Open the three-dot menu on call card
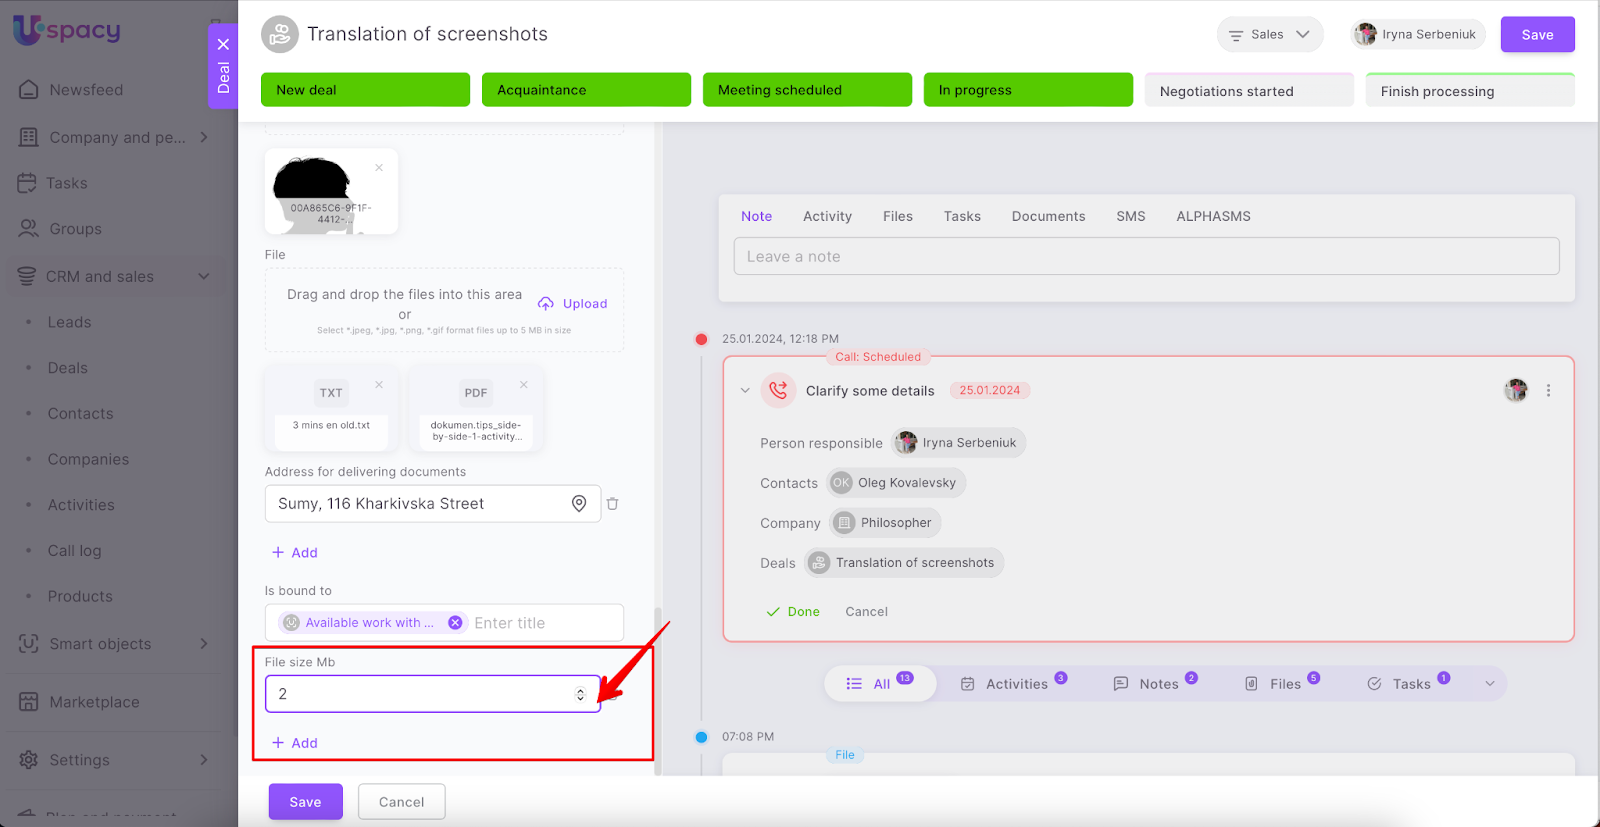Viewport: 1600px width, 827px height. tap(1548, 391)
